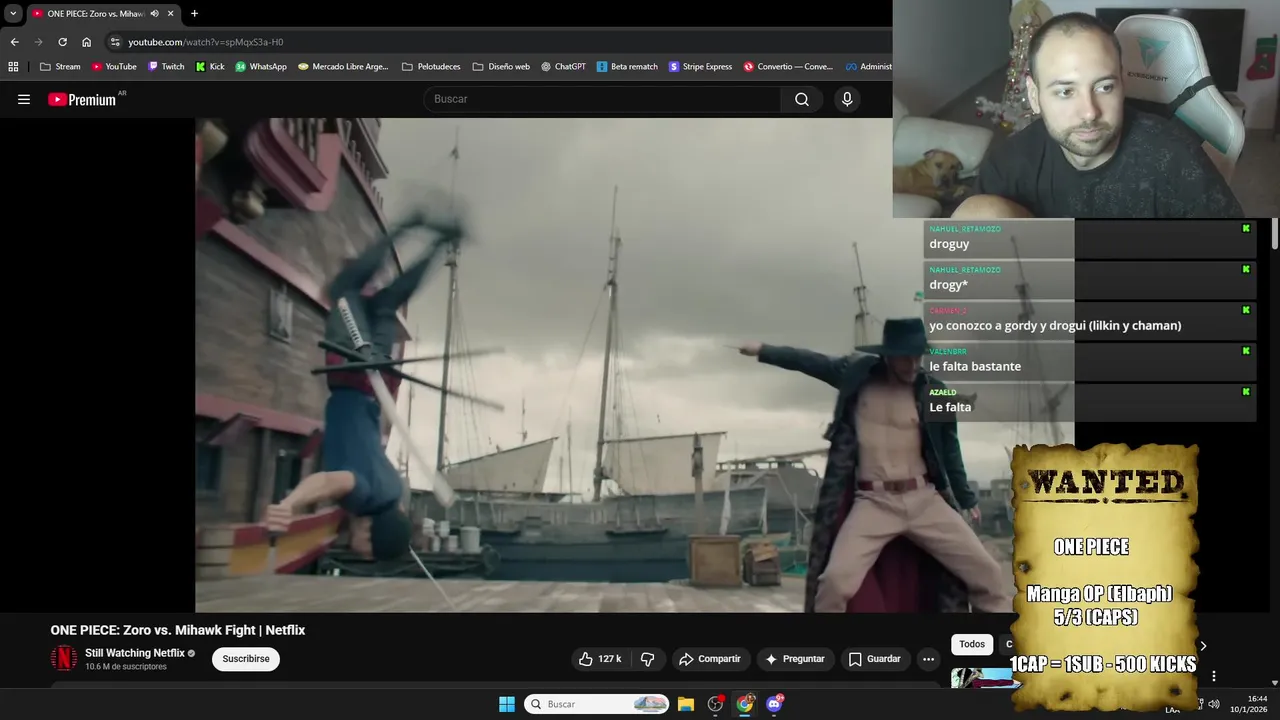Screen dimensions: 1280x720
Task: Open File Explorer from the taskbar
Action: (686, 704)
